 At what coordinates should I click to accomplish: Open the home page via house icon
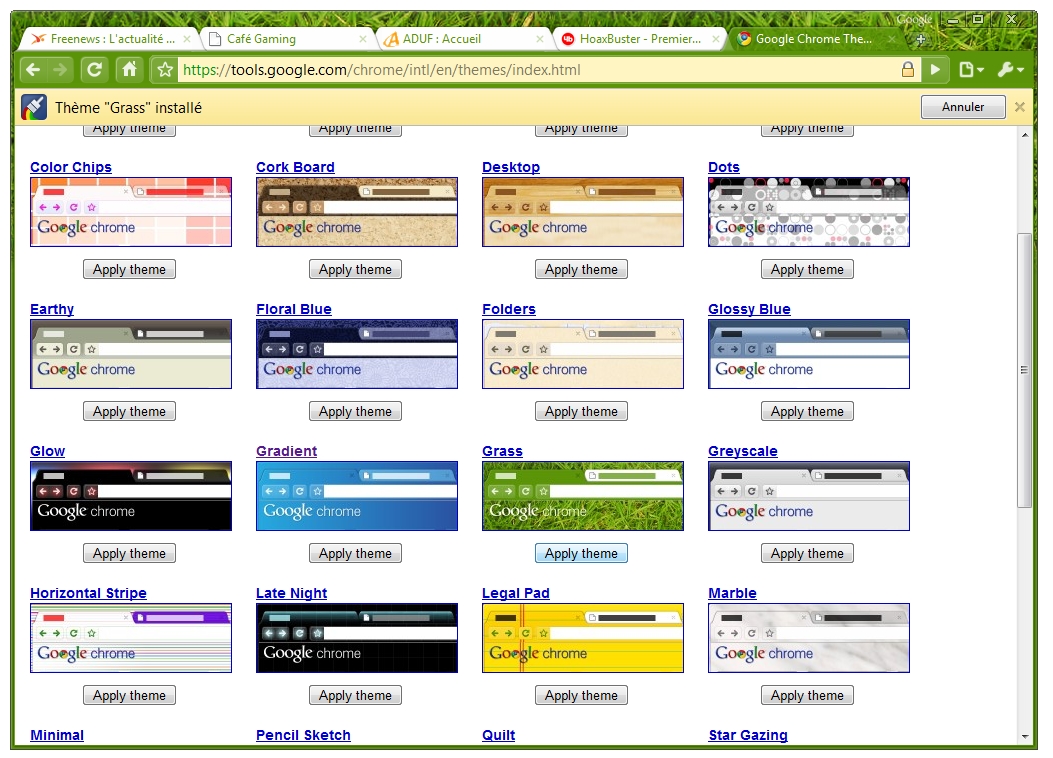[129, 70]
